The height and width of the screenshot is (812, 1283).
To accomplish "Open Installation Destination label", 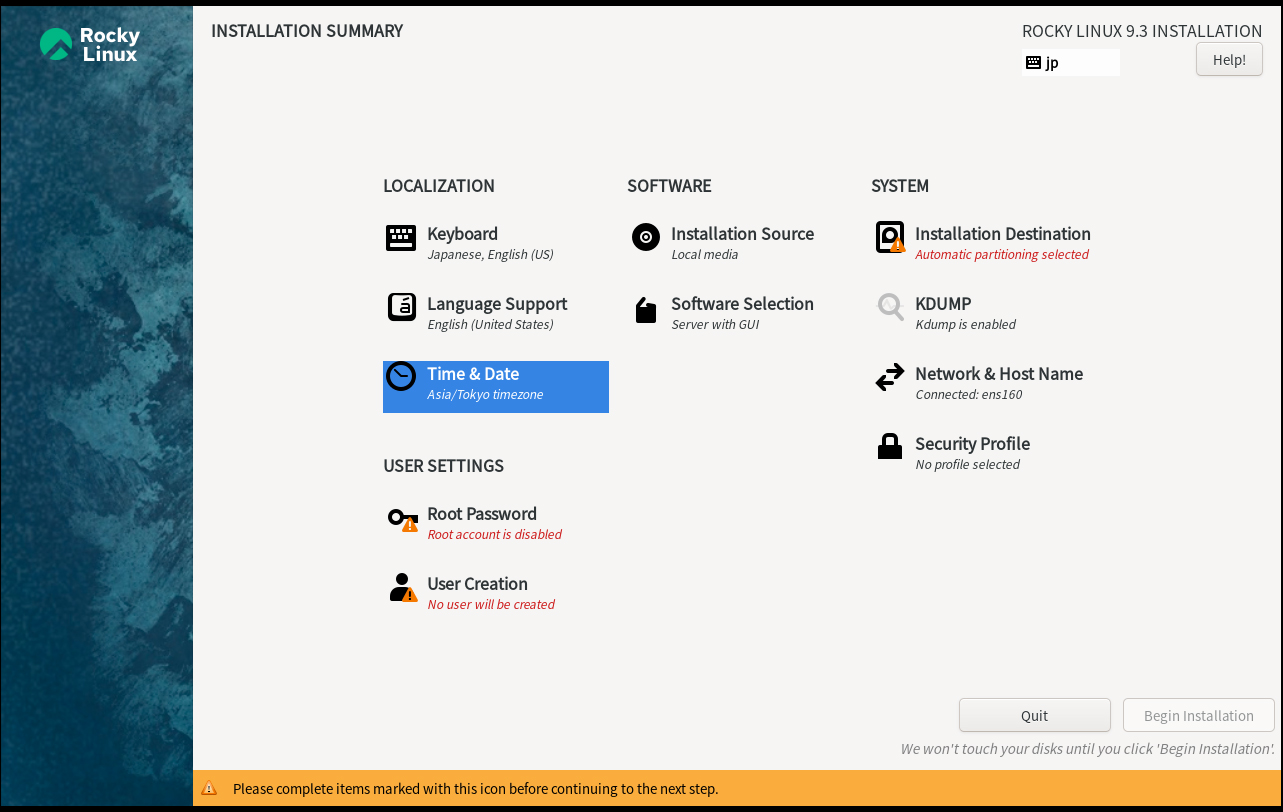I will [x=1003, y=234].
